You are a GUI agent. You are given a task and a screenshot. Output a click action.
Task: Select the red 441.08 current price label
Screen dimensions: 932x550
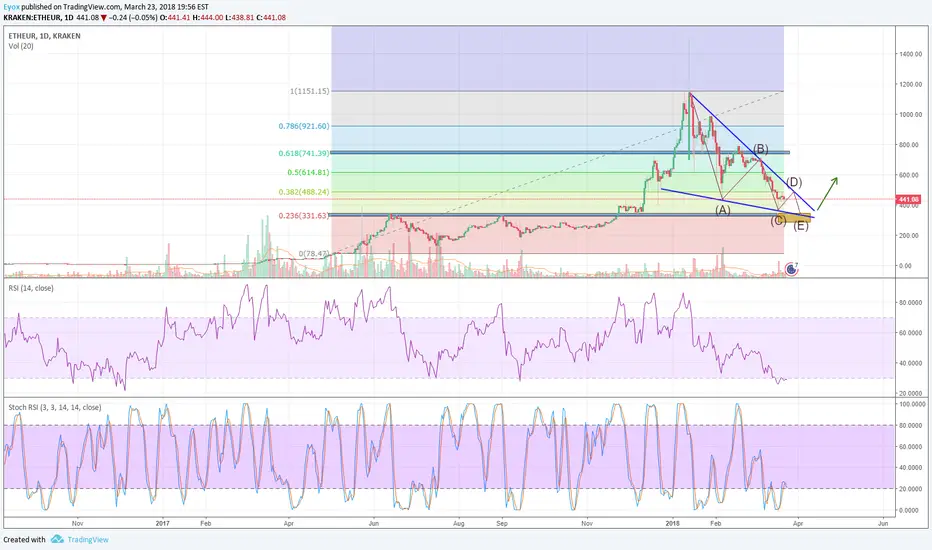pyautogui.click(x=909, y=200)
